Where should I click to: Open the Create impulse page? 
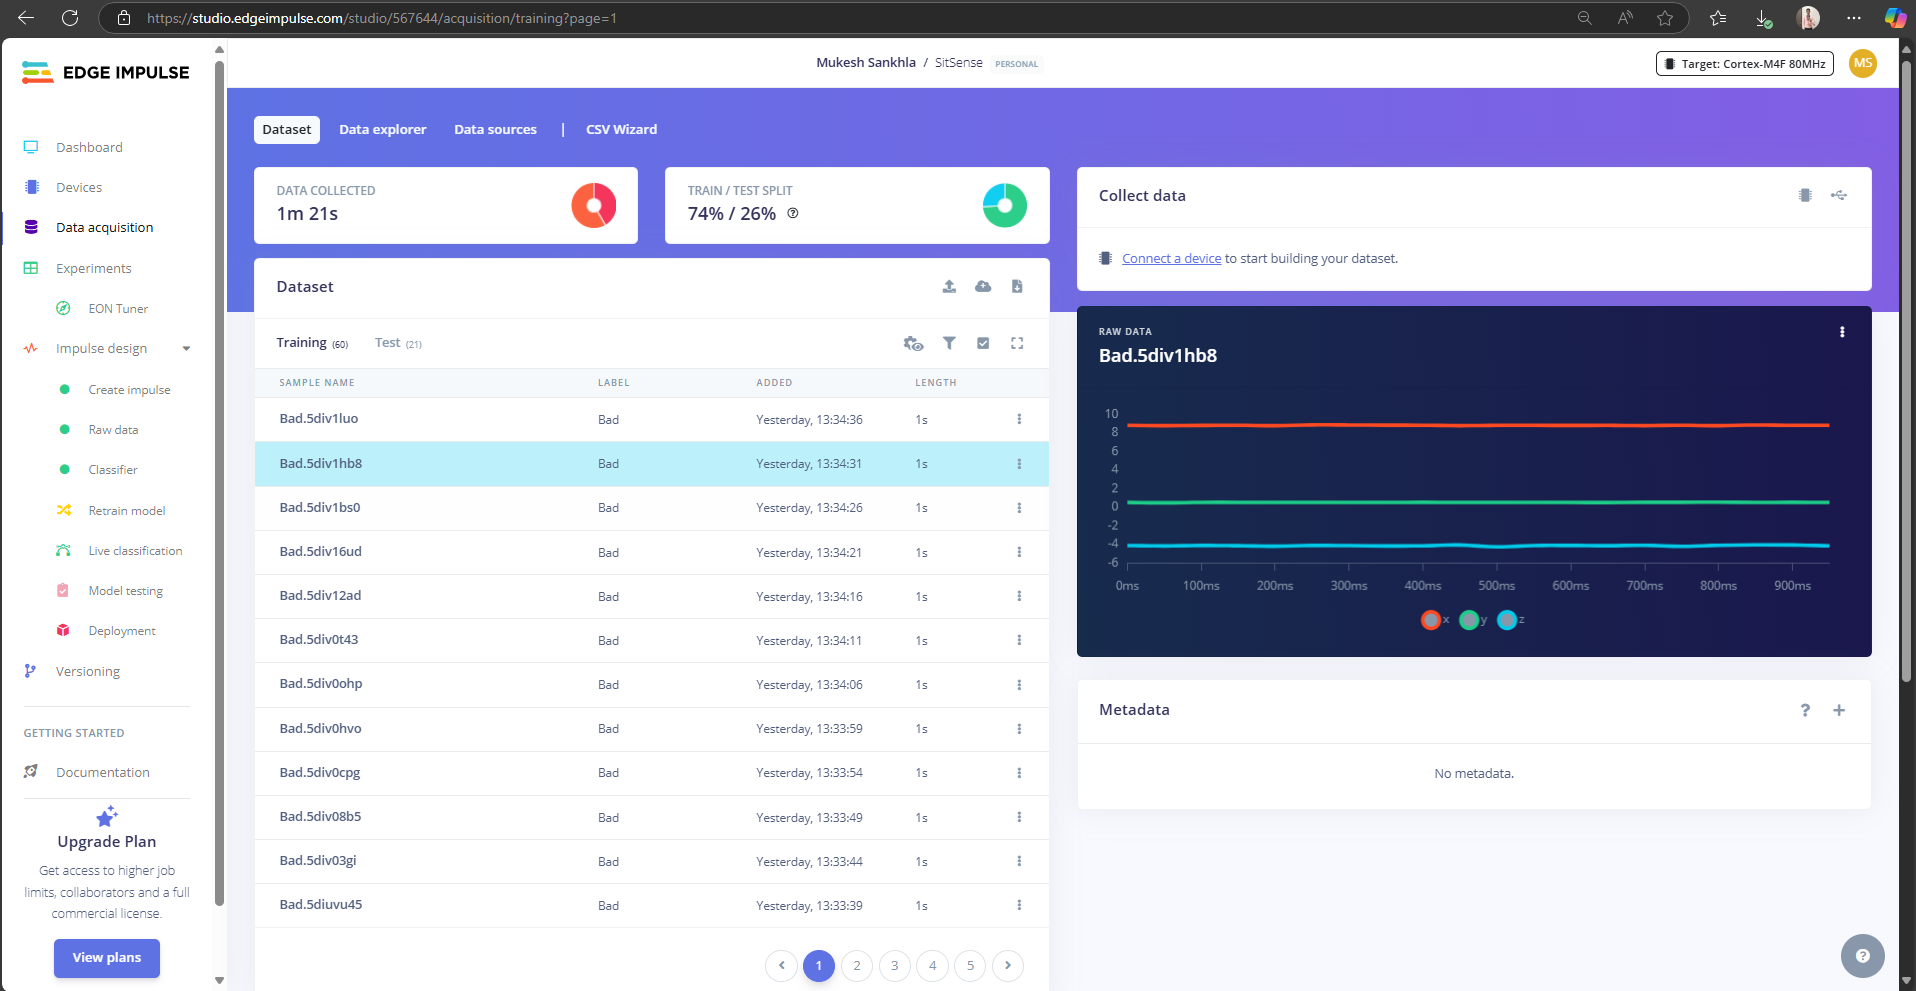[x=129, y=389]
